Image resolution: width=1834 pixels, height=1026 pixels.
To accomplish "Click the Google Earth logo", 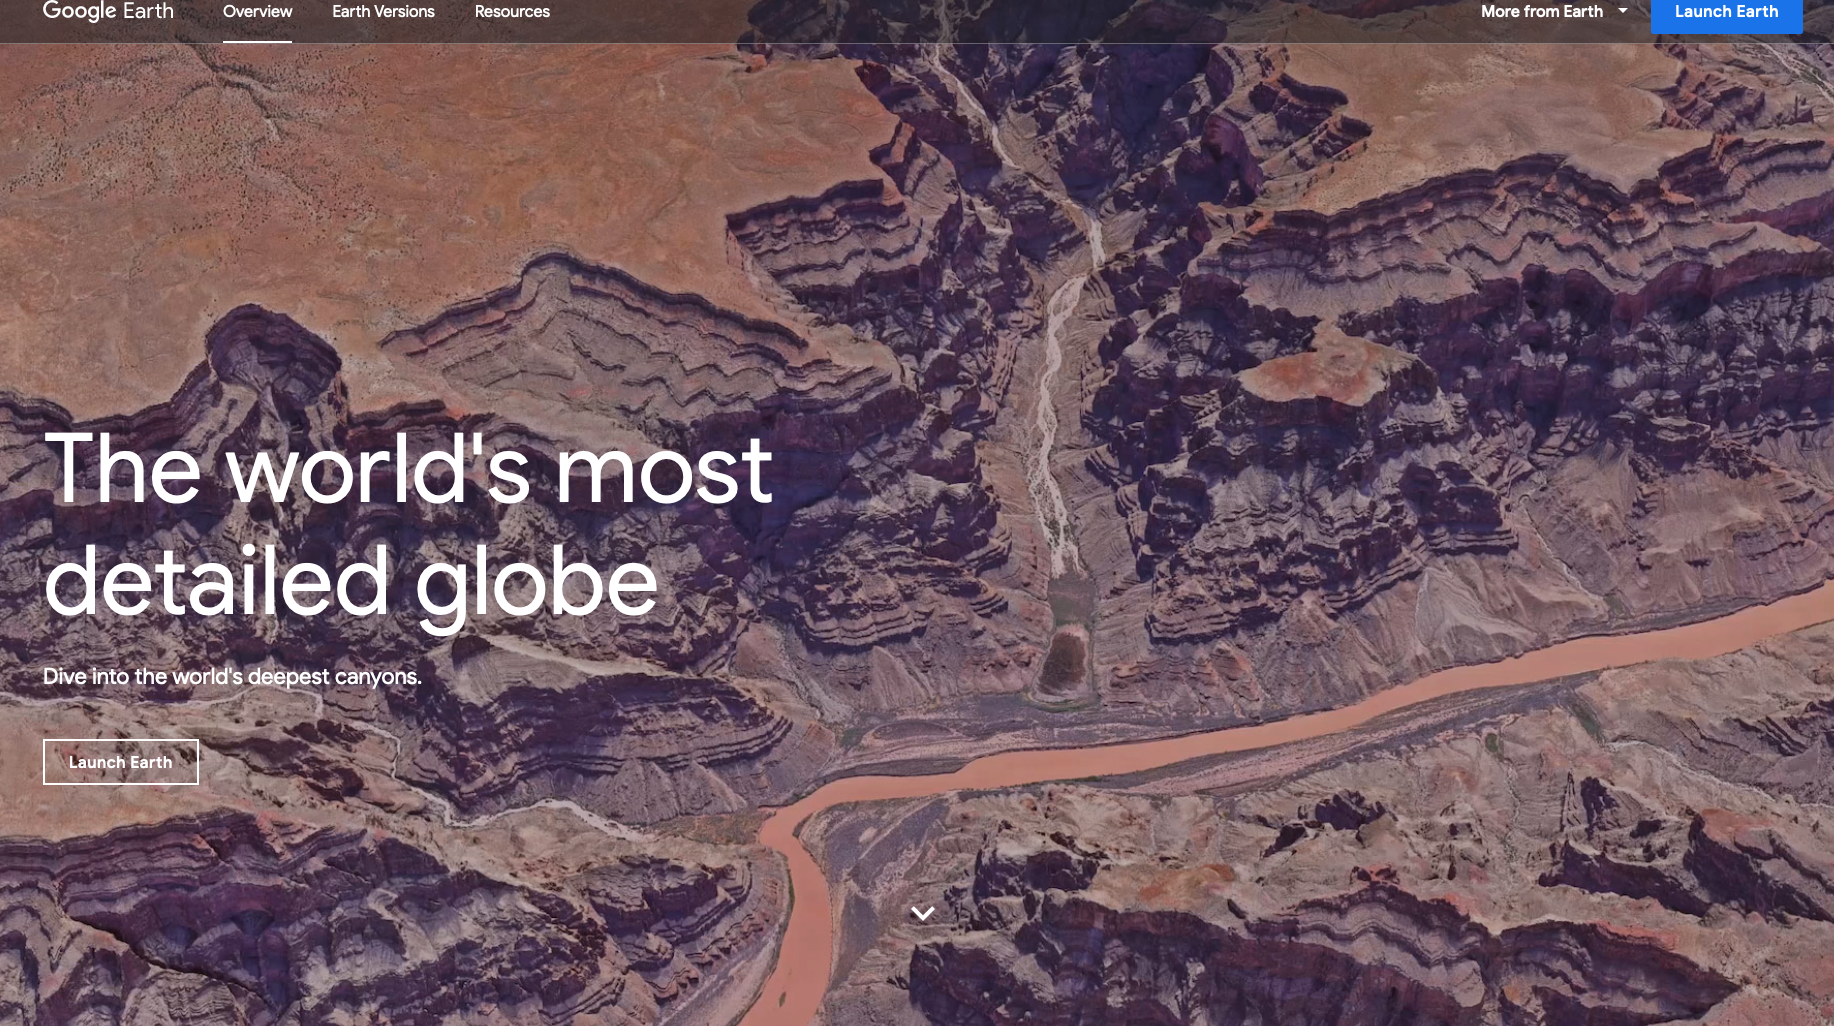I will [108, 12].
